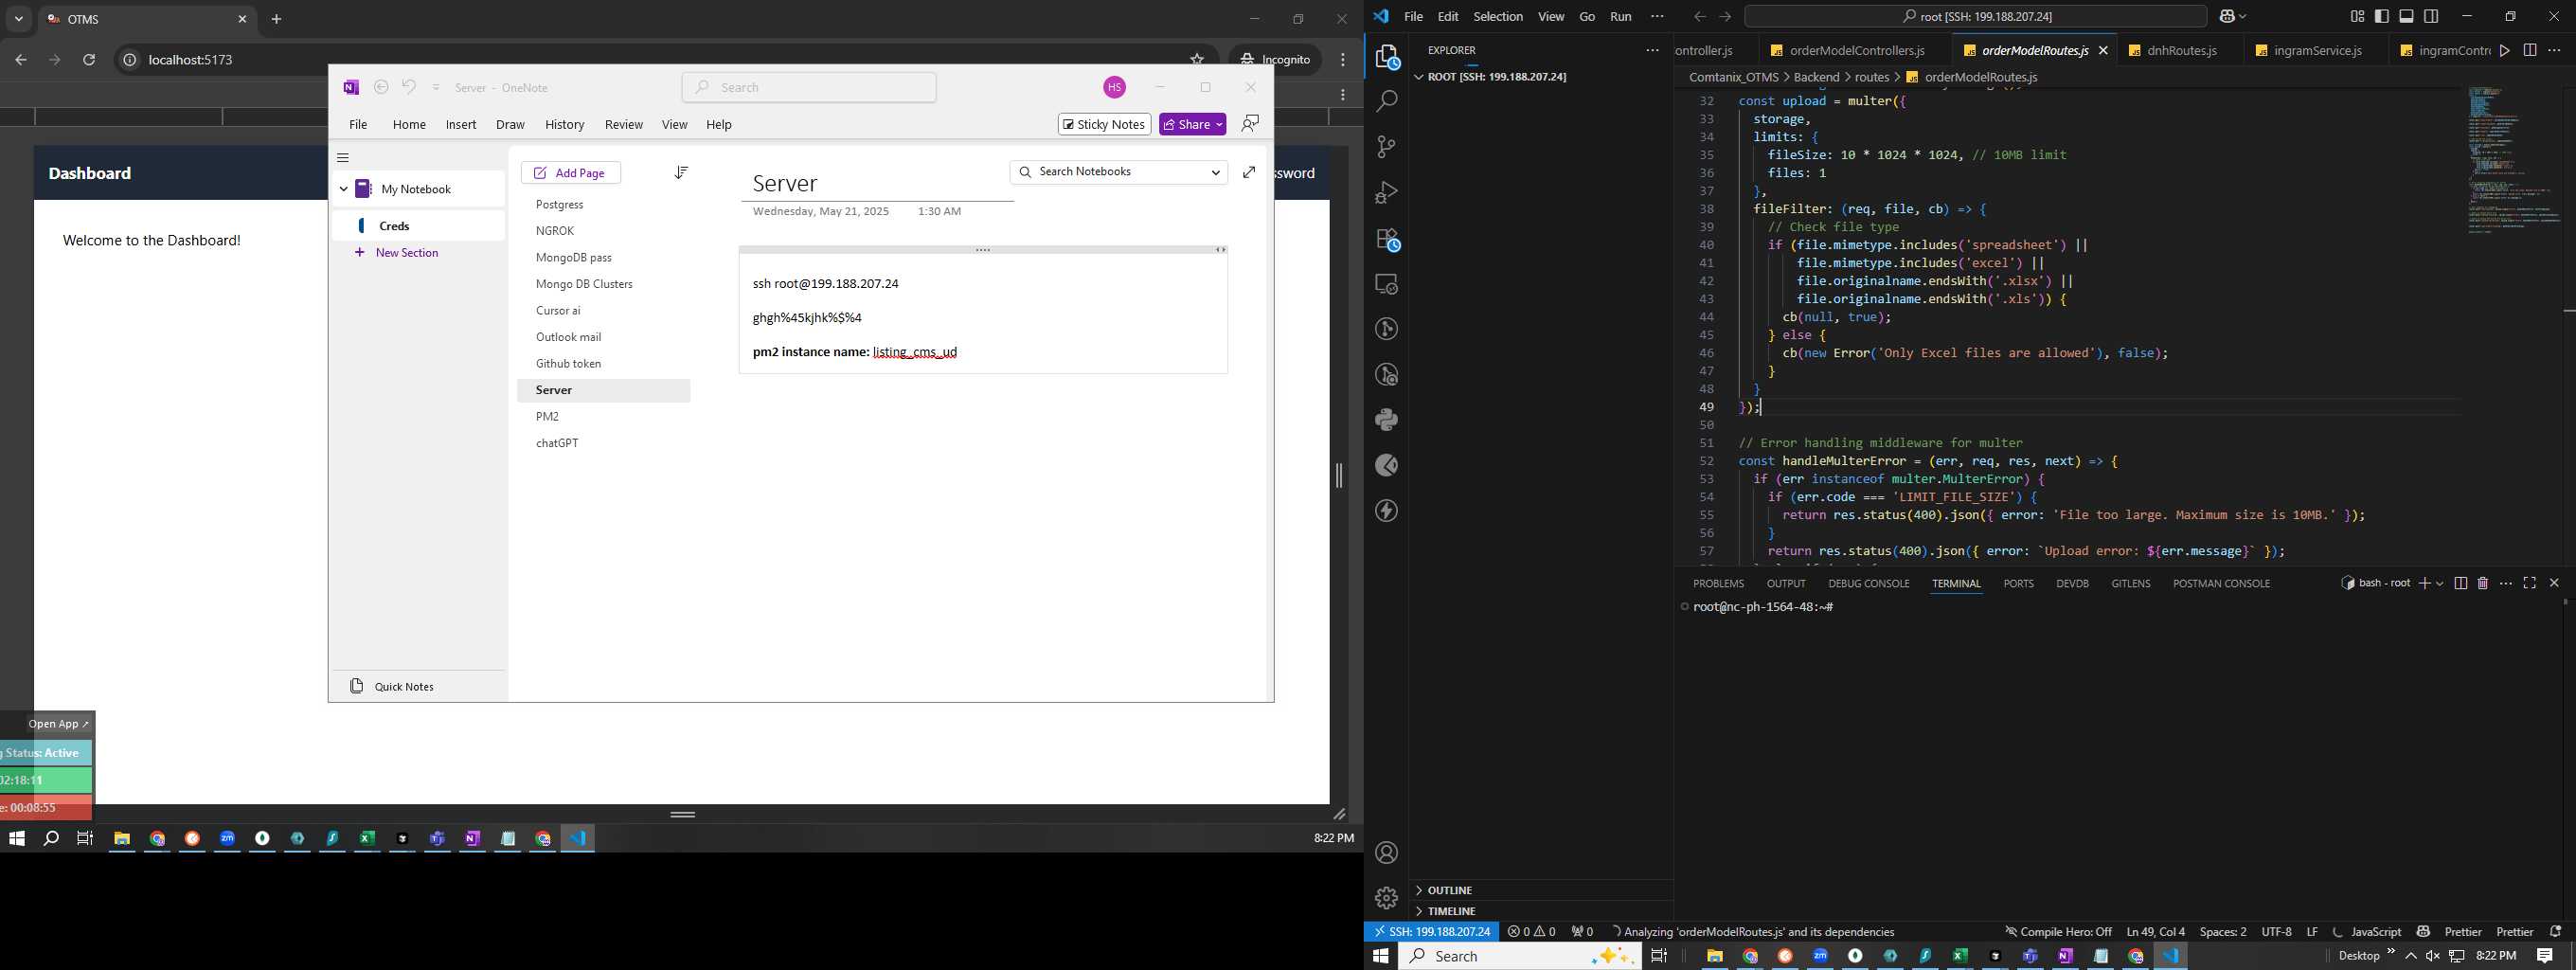This screenshot has height=970, width=2576.
Task: Toggle system volume mute icon in tray
Action: click(2433, 956)
